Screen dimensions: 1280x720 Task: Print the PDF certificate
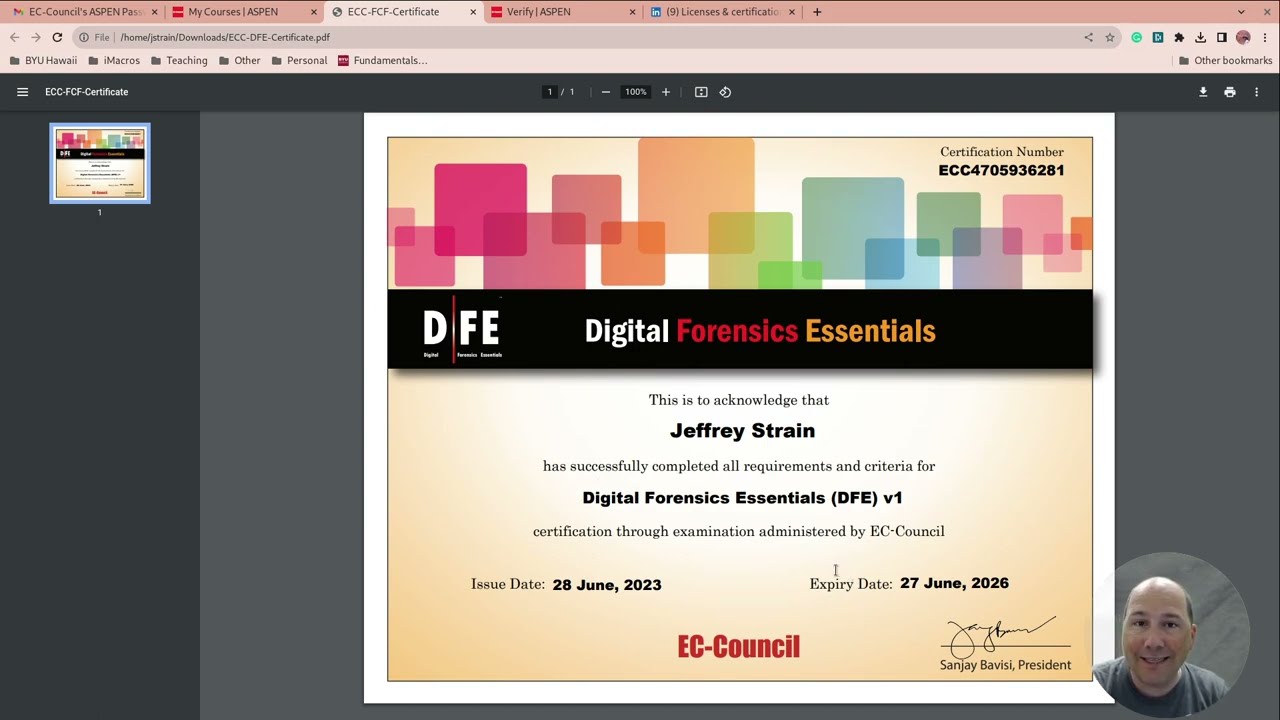coord(1230,92)
